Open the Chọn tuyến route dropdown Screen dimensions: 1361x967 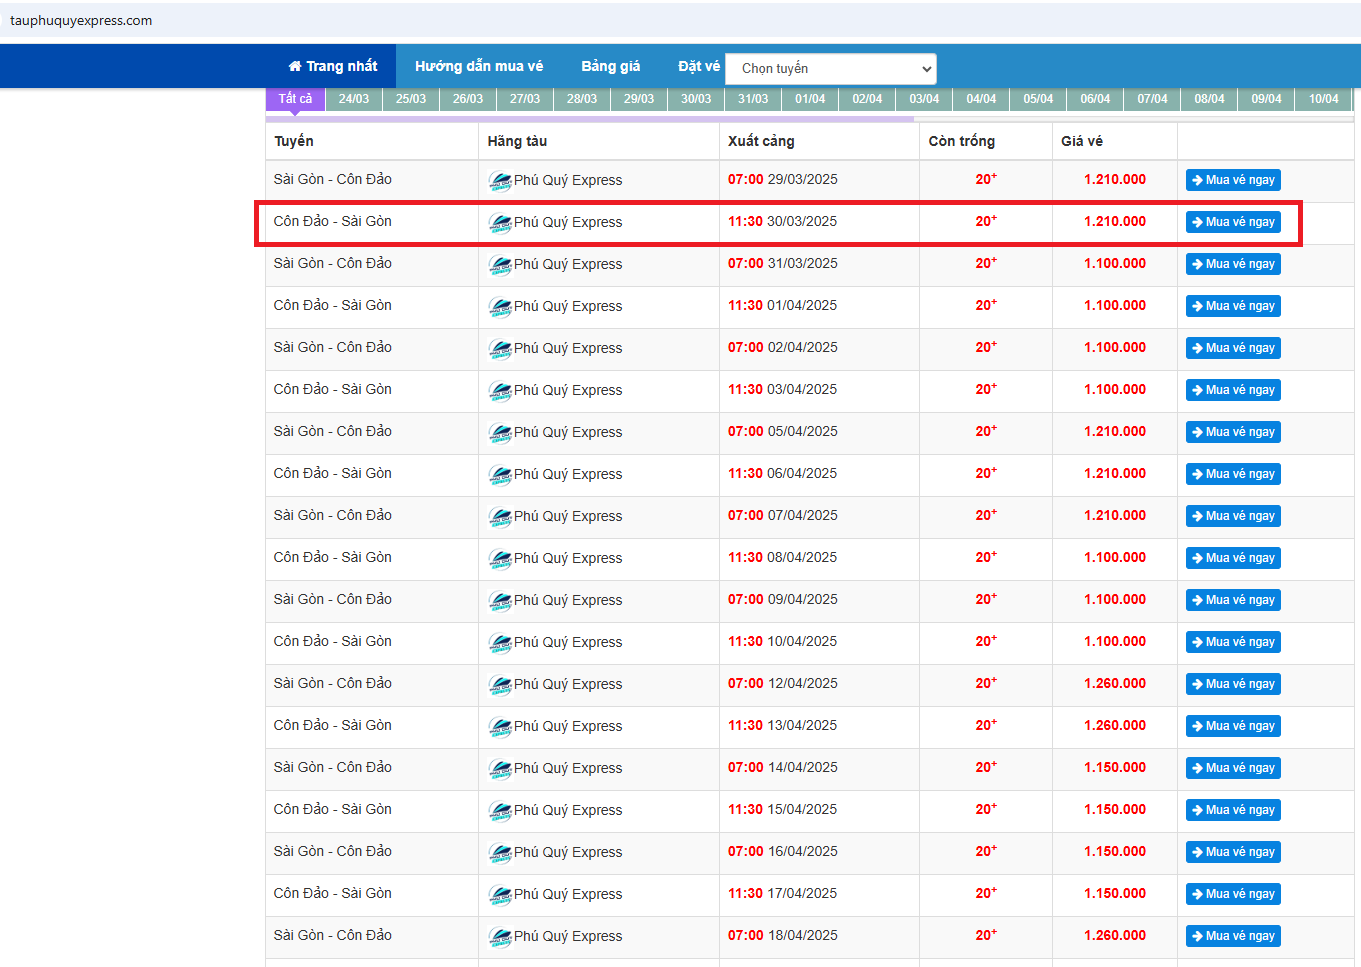pos(831,68)
